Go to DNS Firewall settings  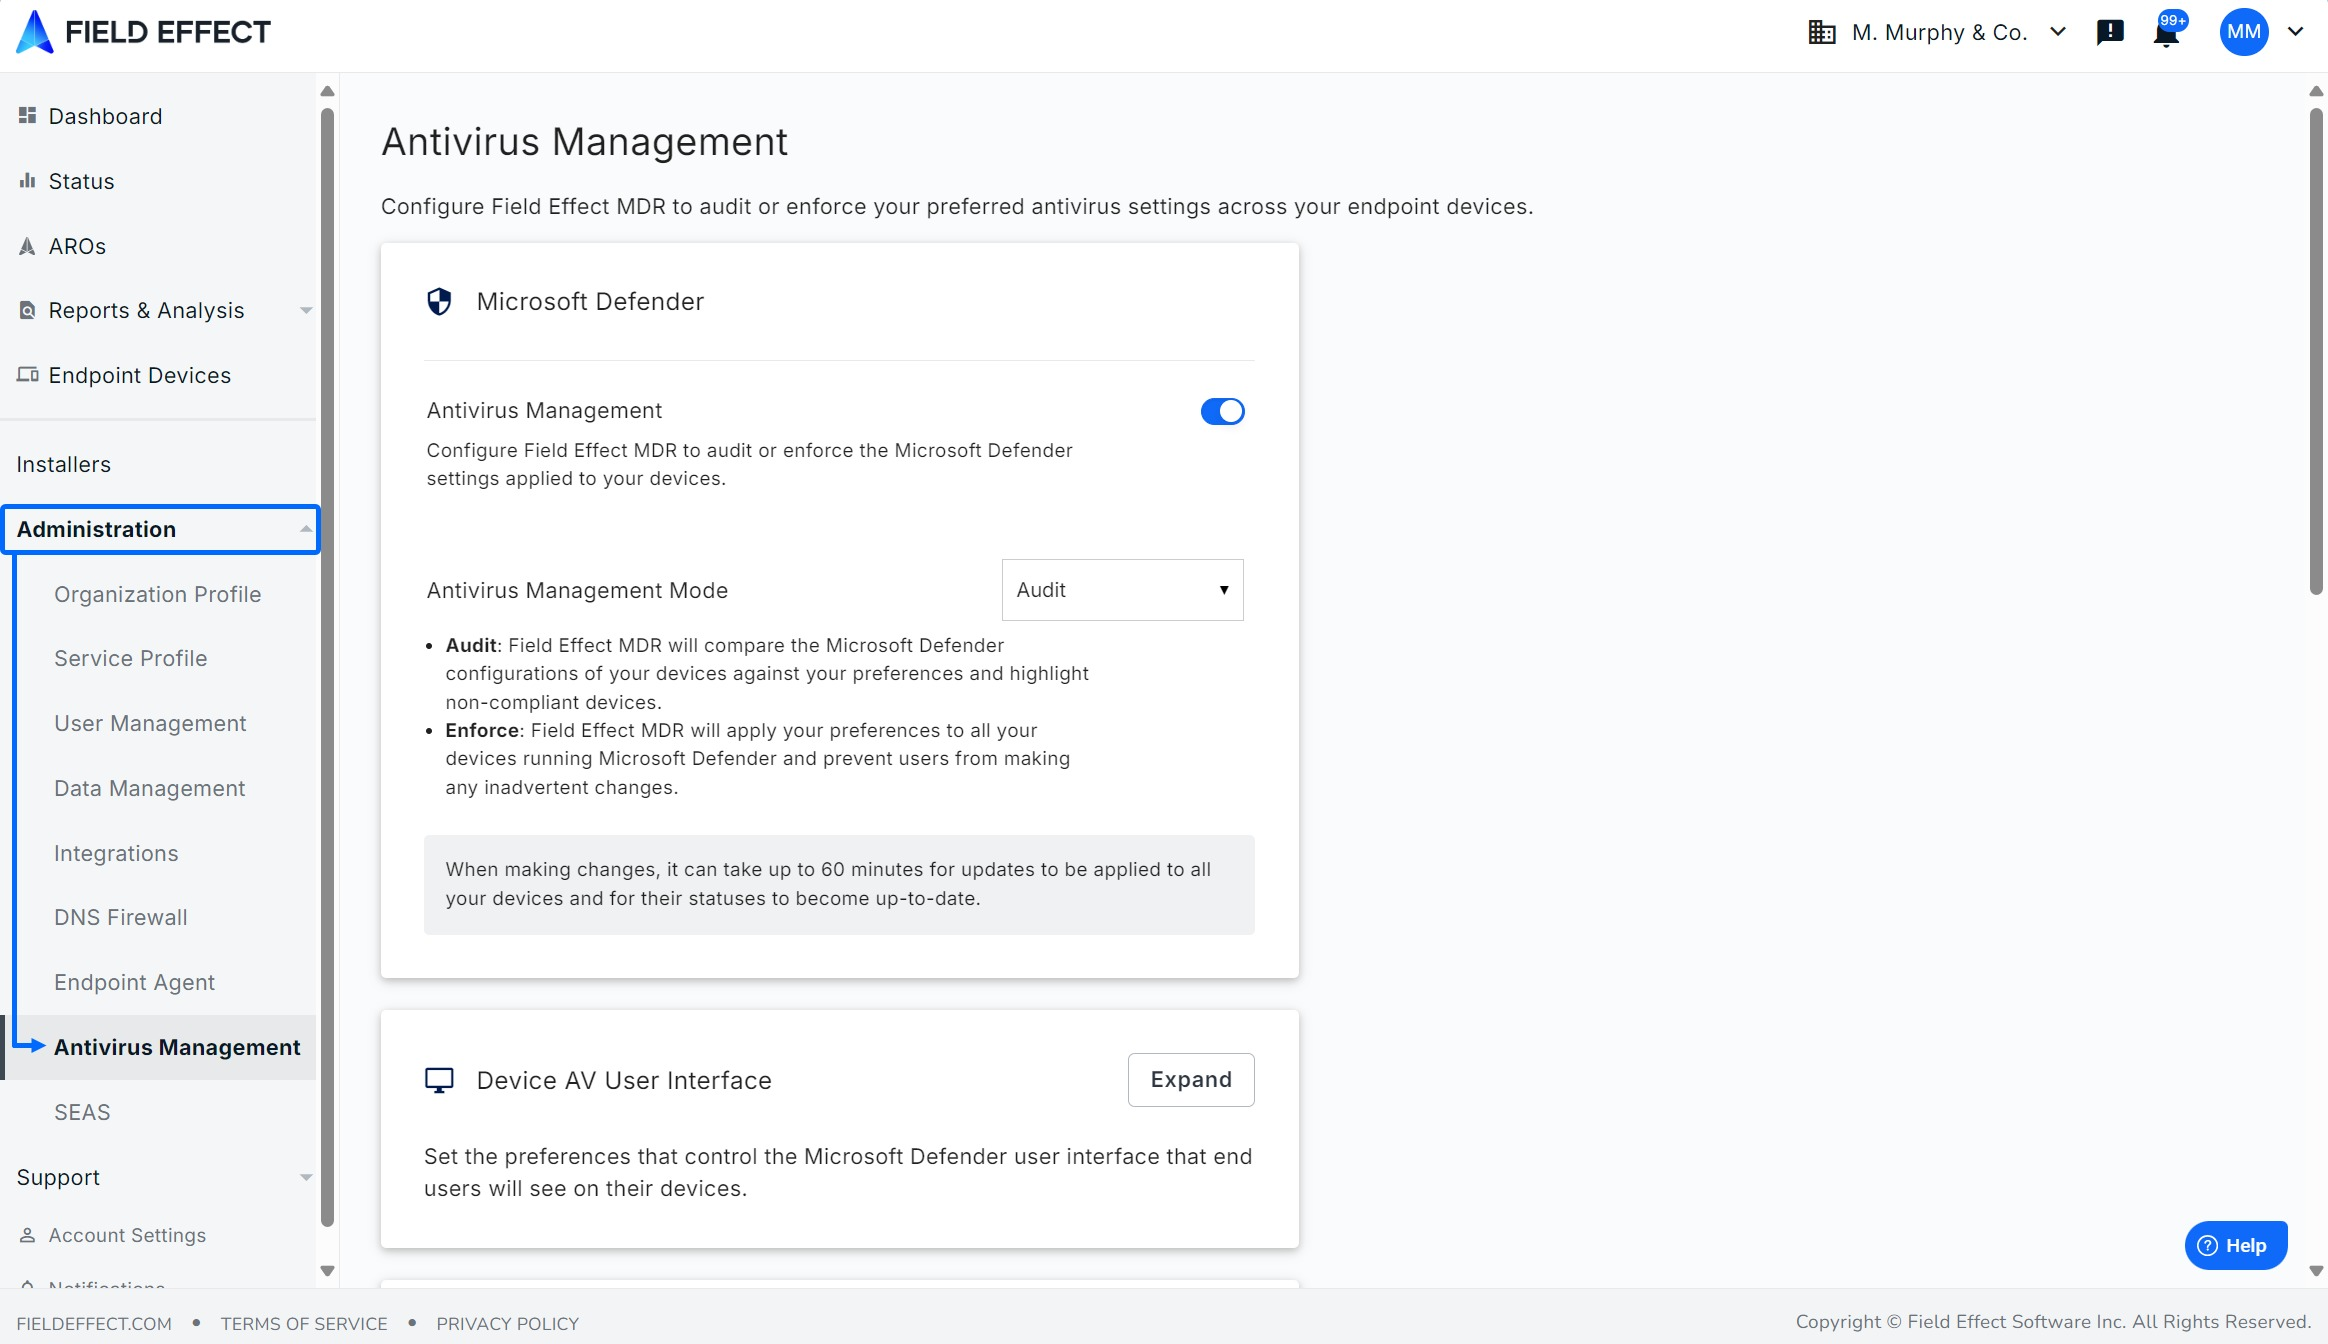pyautogui.click(x=120, y=917)
